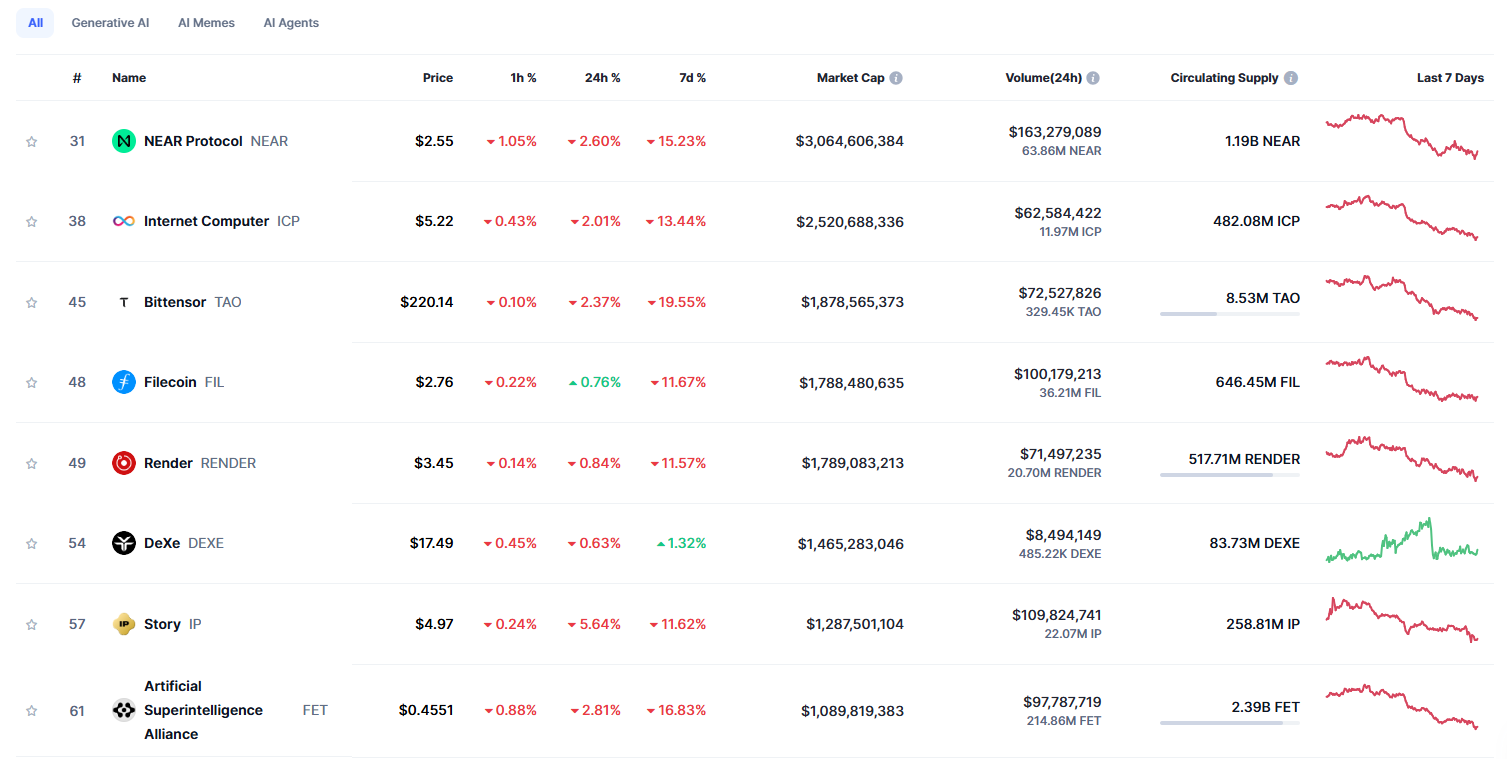Open NEAR Protocol 7-day sparkline chart
1507x759 pixels.
coord(1402,136)
